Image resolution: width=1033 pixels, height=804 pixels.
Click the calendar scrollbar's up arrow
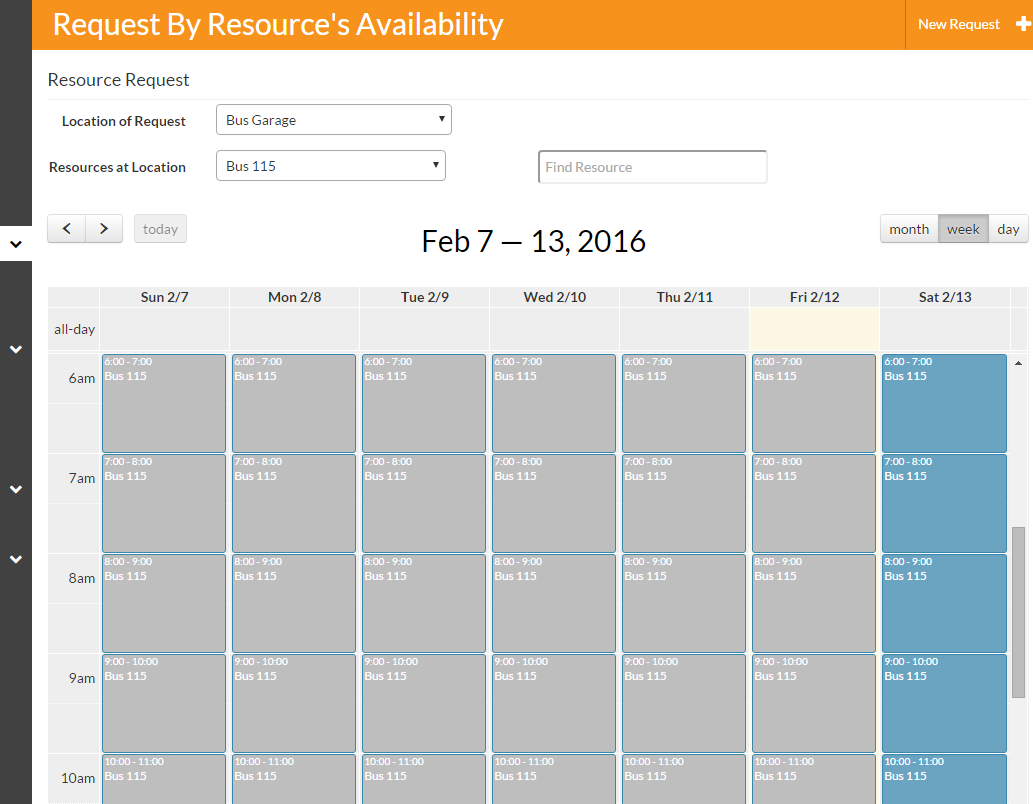(x=1018, y=363)
